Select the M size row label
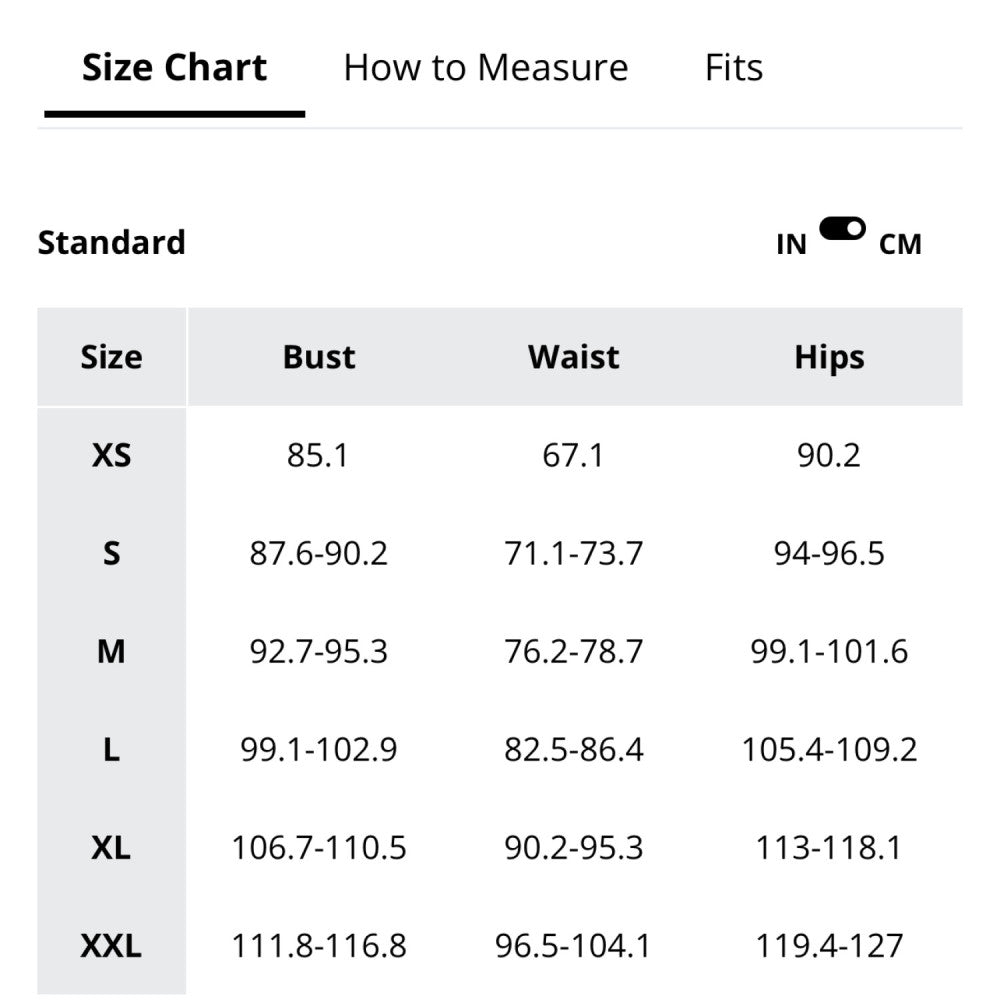The height and width of the screenshot is (1000, 1000). click(x=111, y=652)
